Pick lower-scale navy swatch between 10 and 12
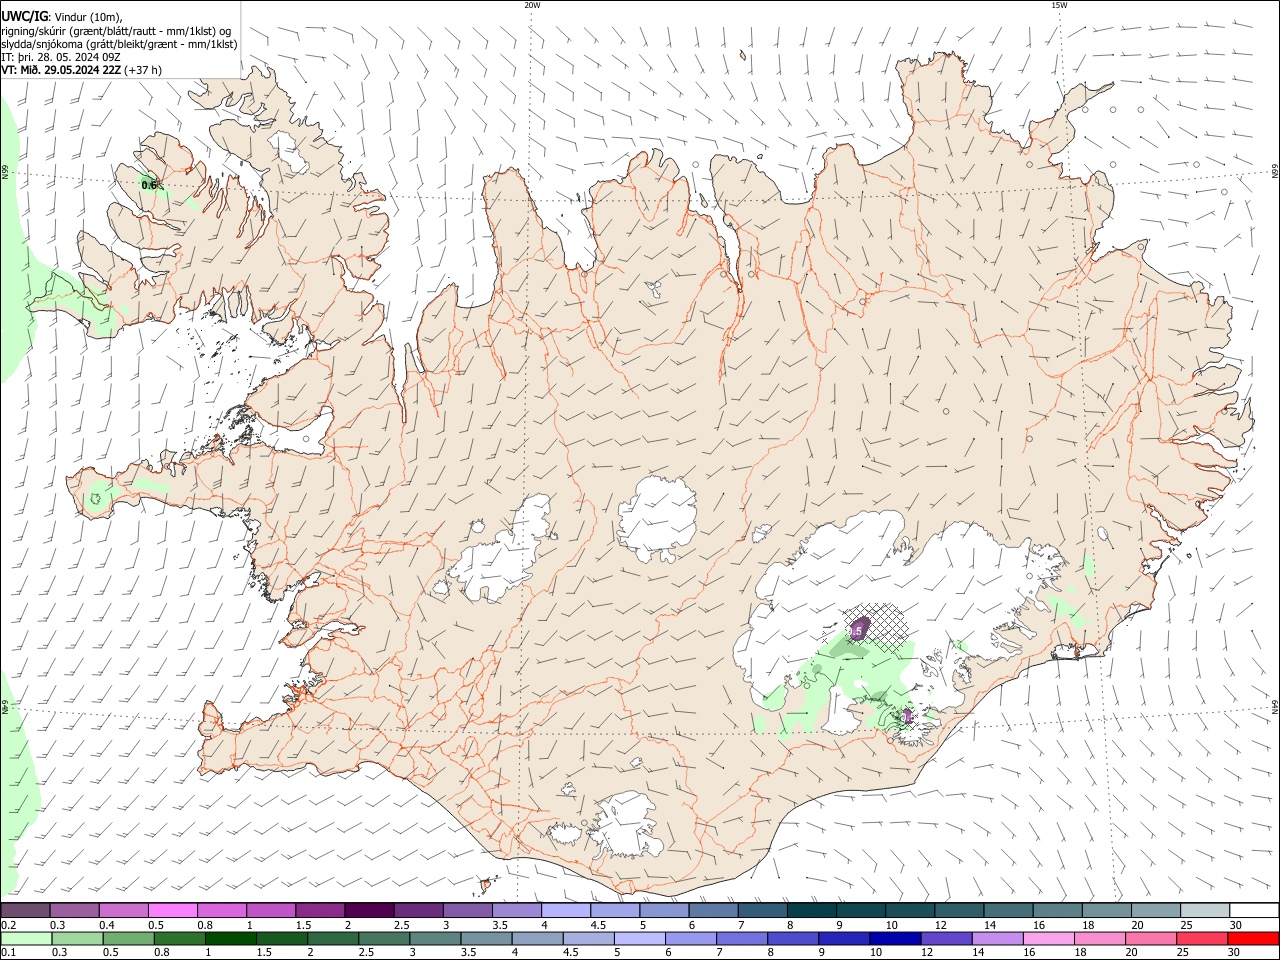This screenshot has width=1280, height=960. (x=894, y=938)
